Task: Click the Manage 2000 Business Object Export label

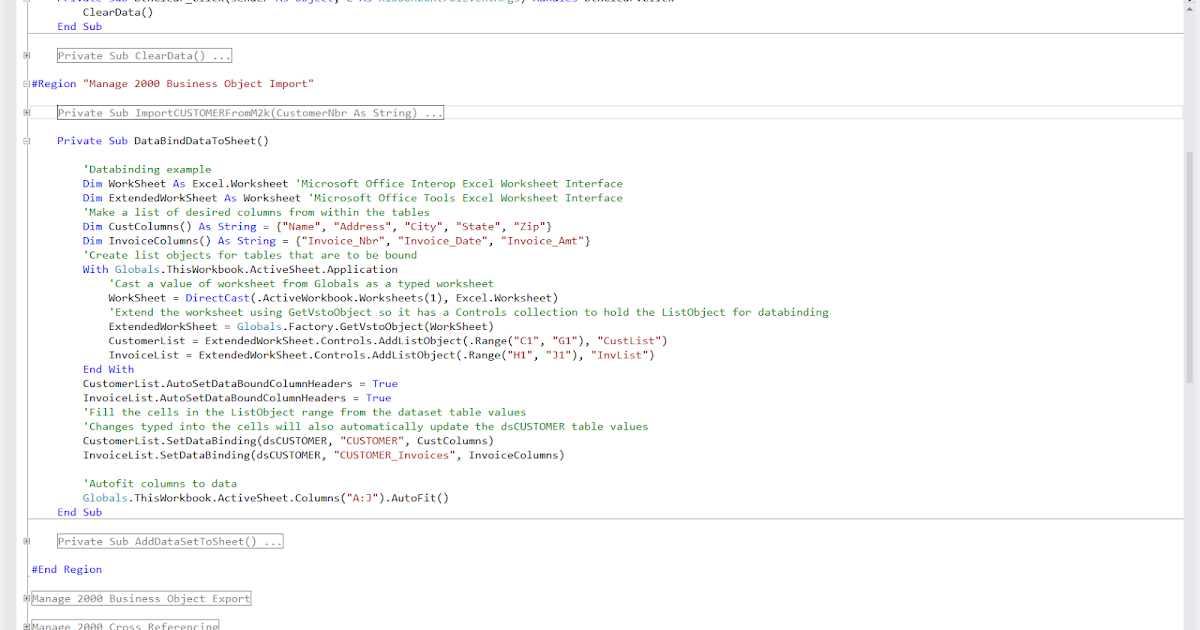Action: pos(140,597)
